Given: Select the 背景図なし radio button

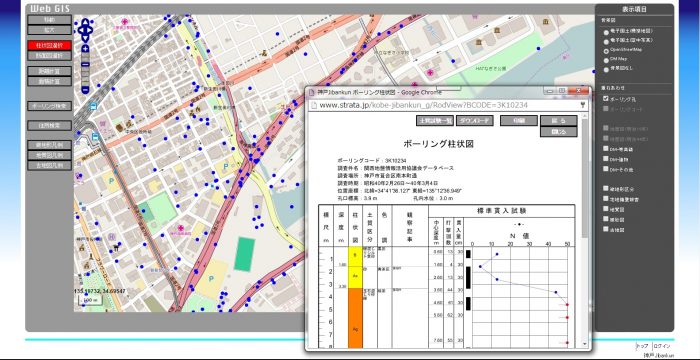Looking at the screenshot, I should [x=606, y=70].
